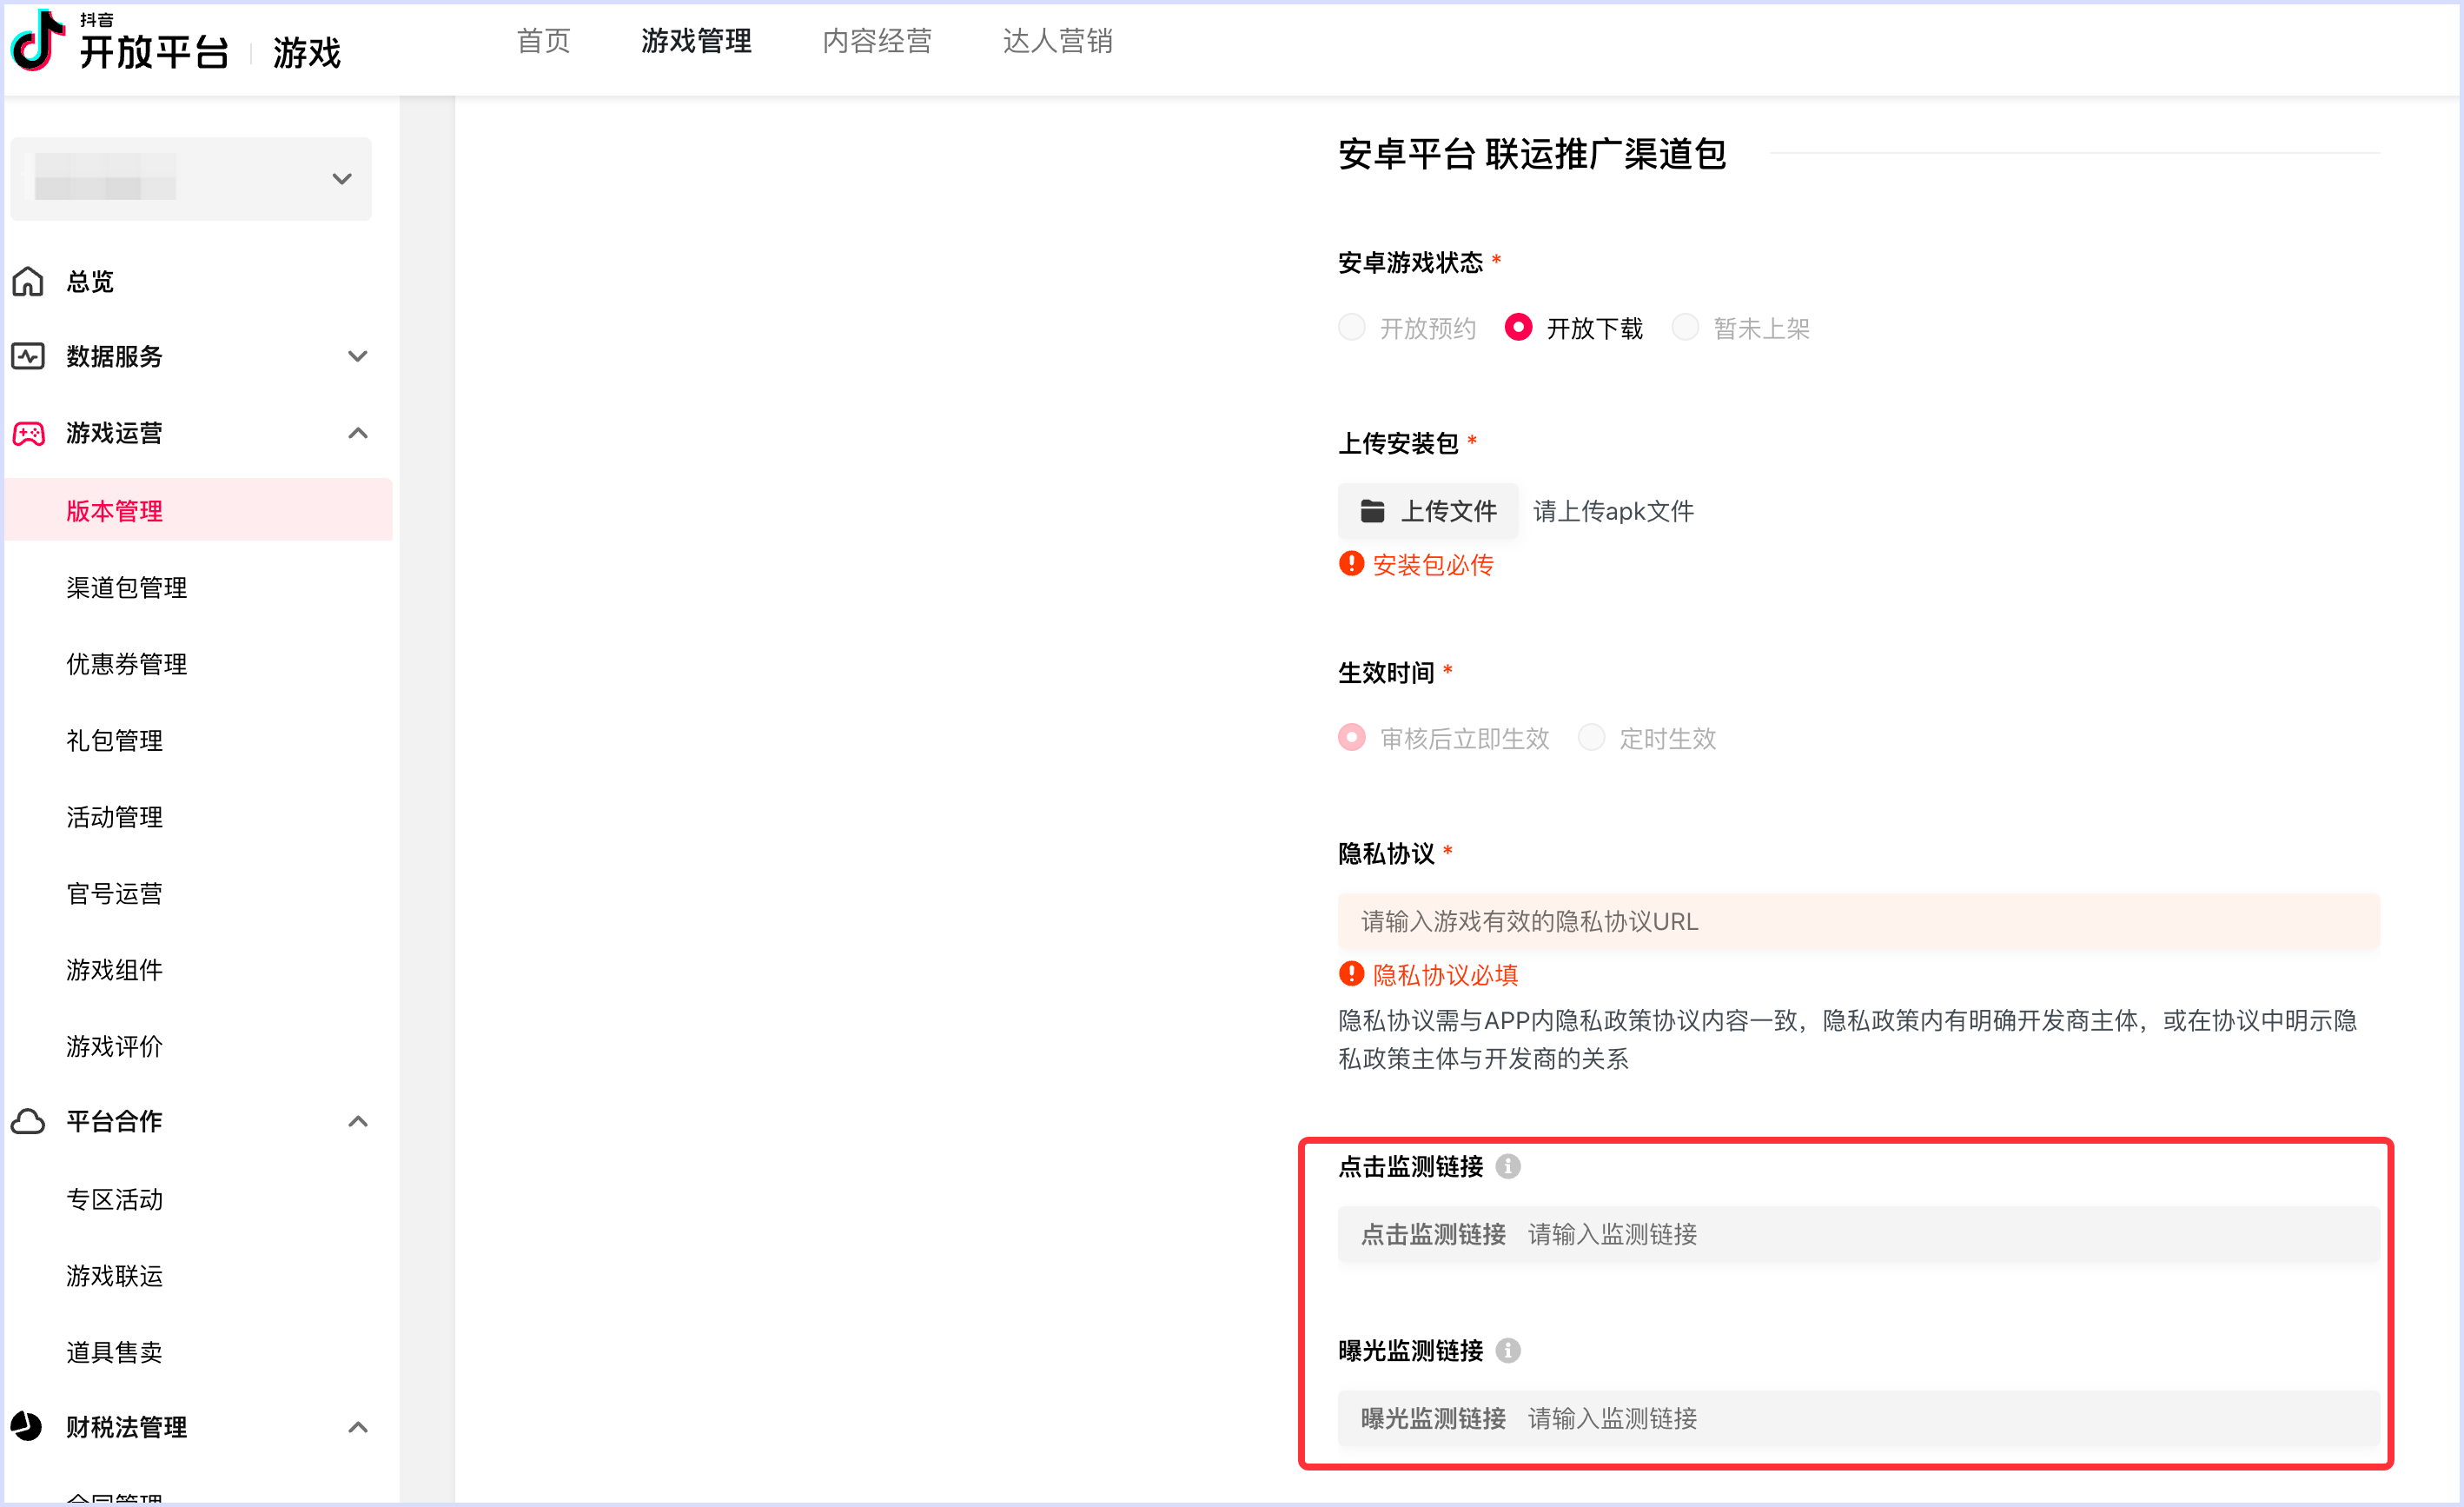Open 优惠券管理 in sidebar

[x=127, y=664]
